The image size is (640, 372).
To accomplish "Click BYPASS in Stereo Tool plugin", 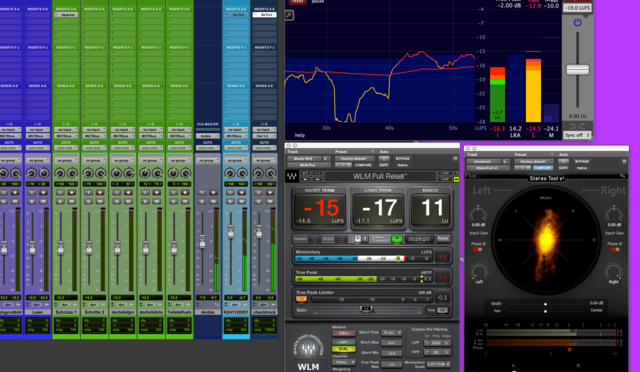I will click(582, 162).
